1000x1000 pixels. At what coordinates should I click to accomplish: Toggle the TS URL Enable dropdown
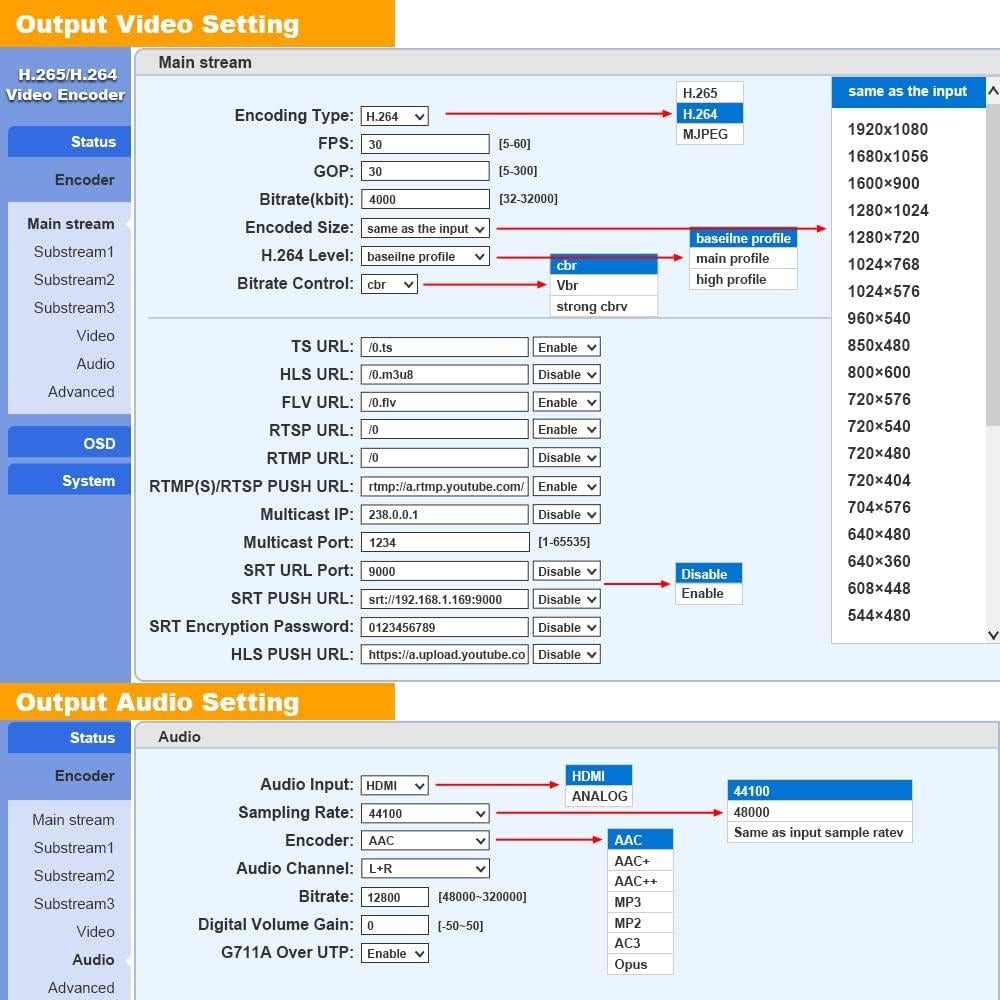[566, 347]
